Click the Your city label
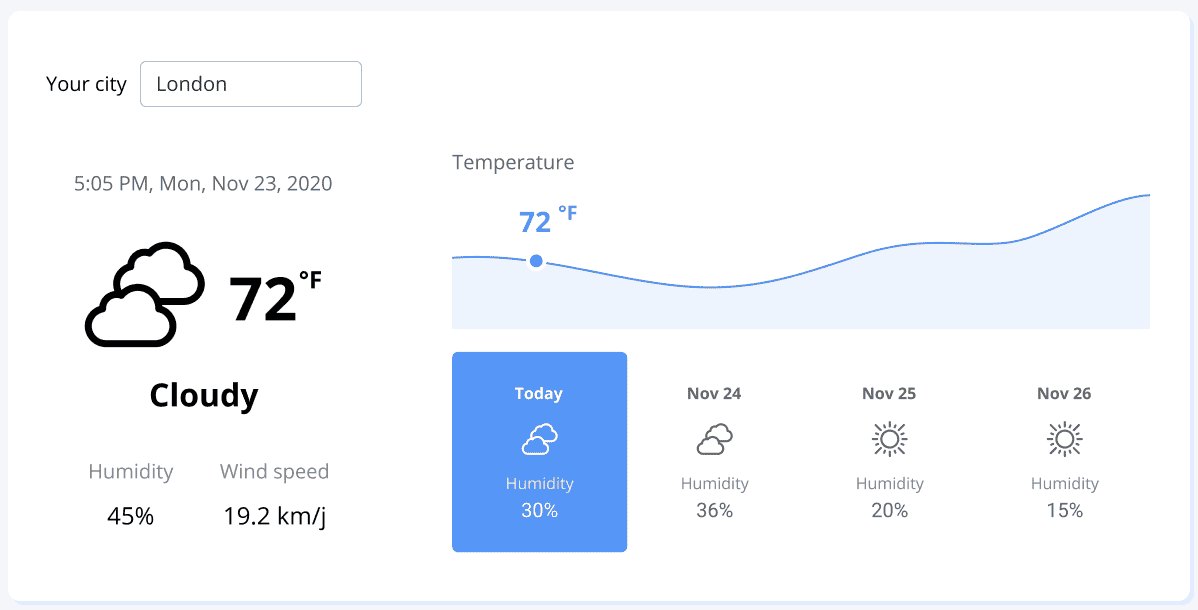This screenshot has height=610, width=1198. (86, 84)
